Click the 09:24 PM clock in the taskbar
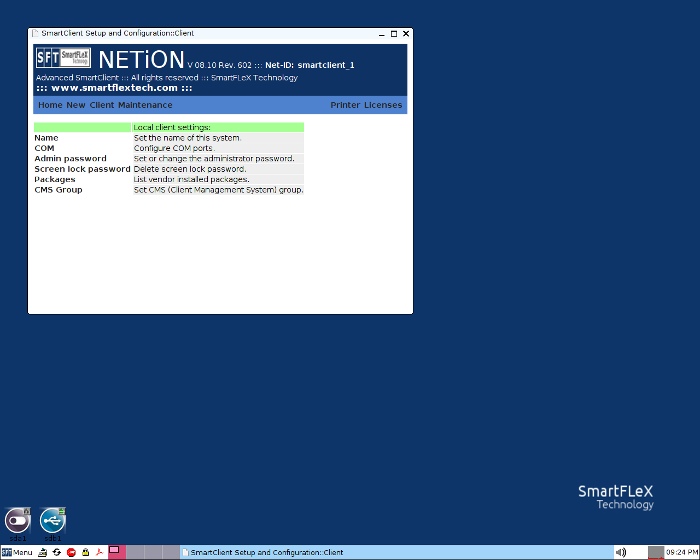Viewport: 700px width, 560px height. [x=682, y=552]
